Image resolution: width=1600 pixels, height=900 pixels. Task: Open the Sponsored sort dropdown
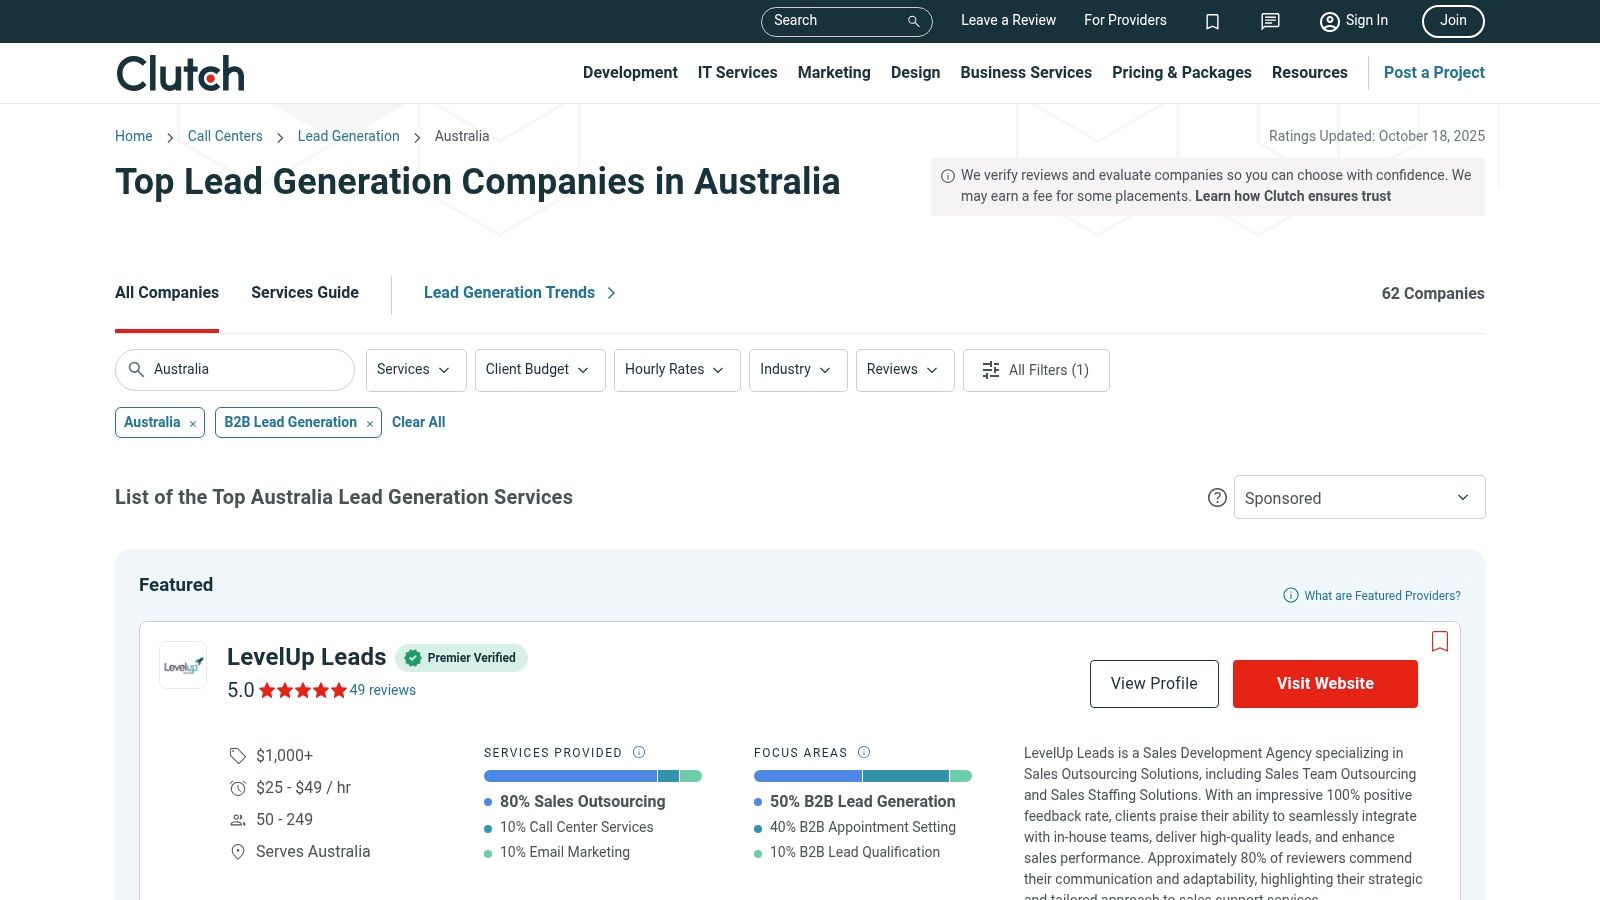click(1359, 498)
